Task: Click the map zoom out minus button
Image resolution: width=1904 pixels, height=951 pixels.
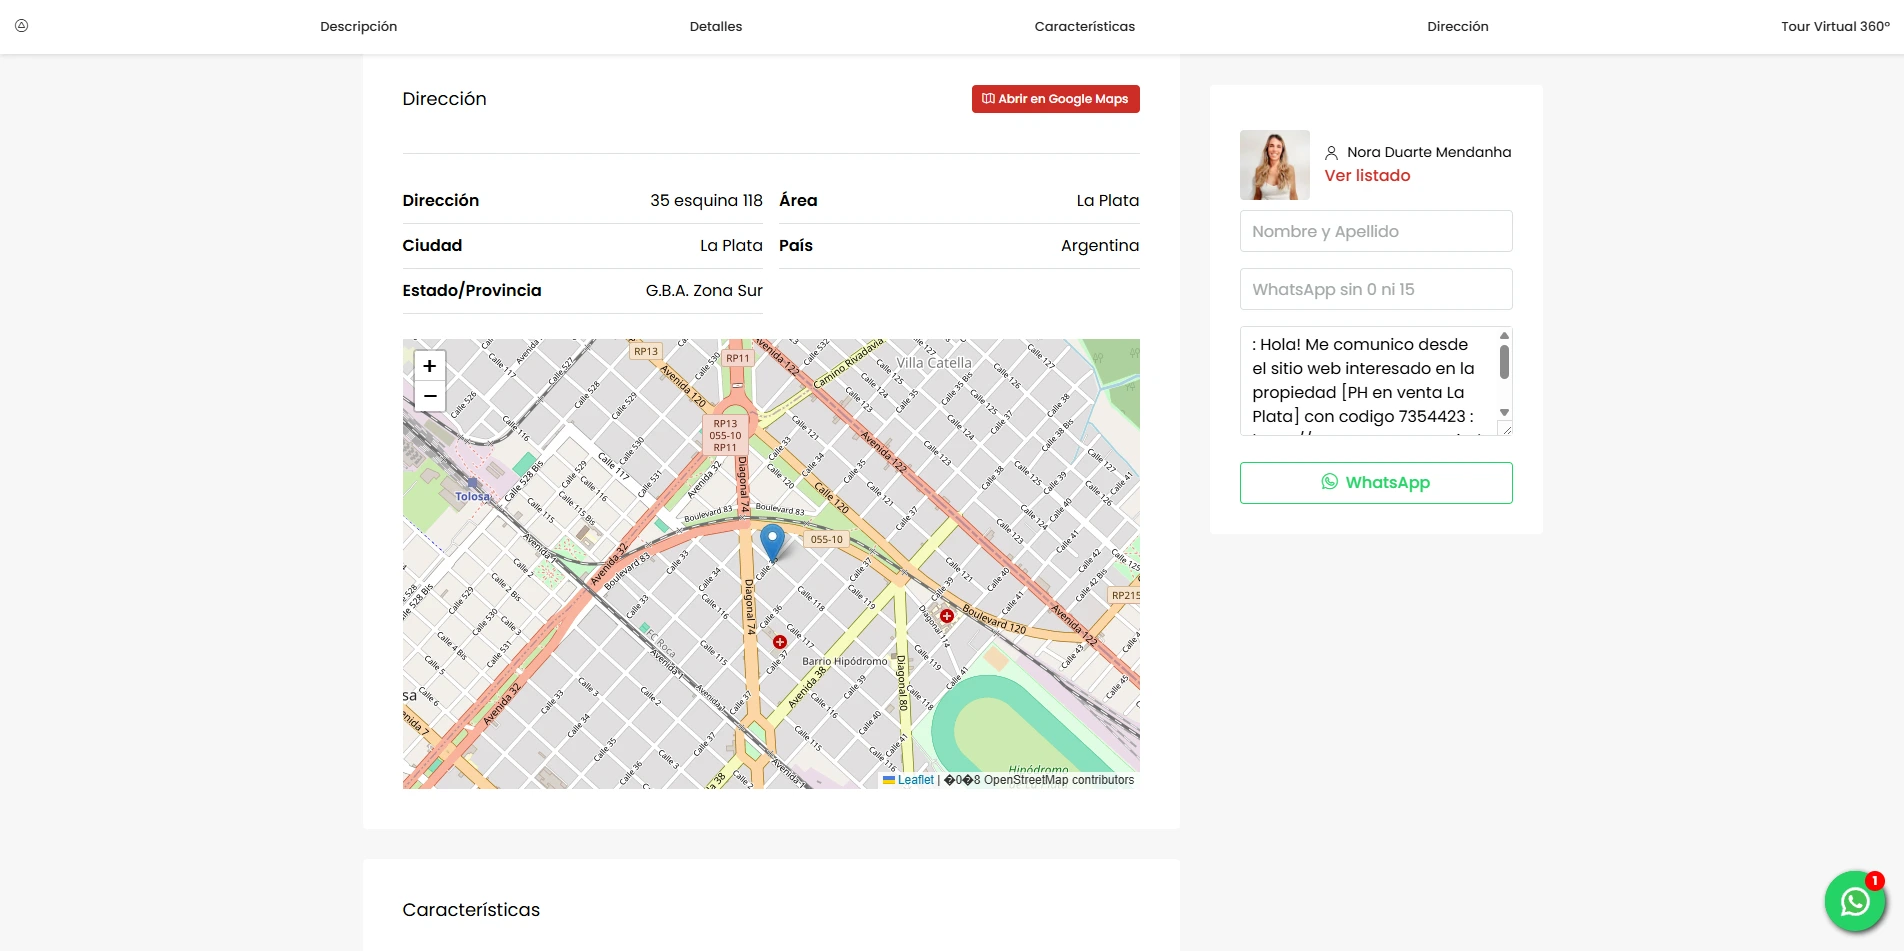Action: [429, 397]
